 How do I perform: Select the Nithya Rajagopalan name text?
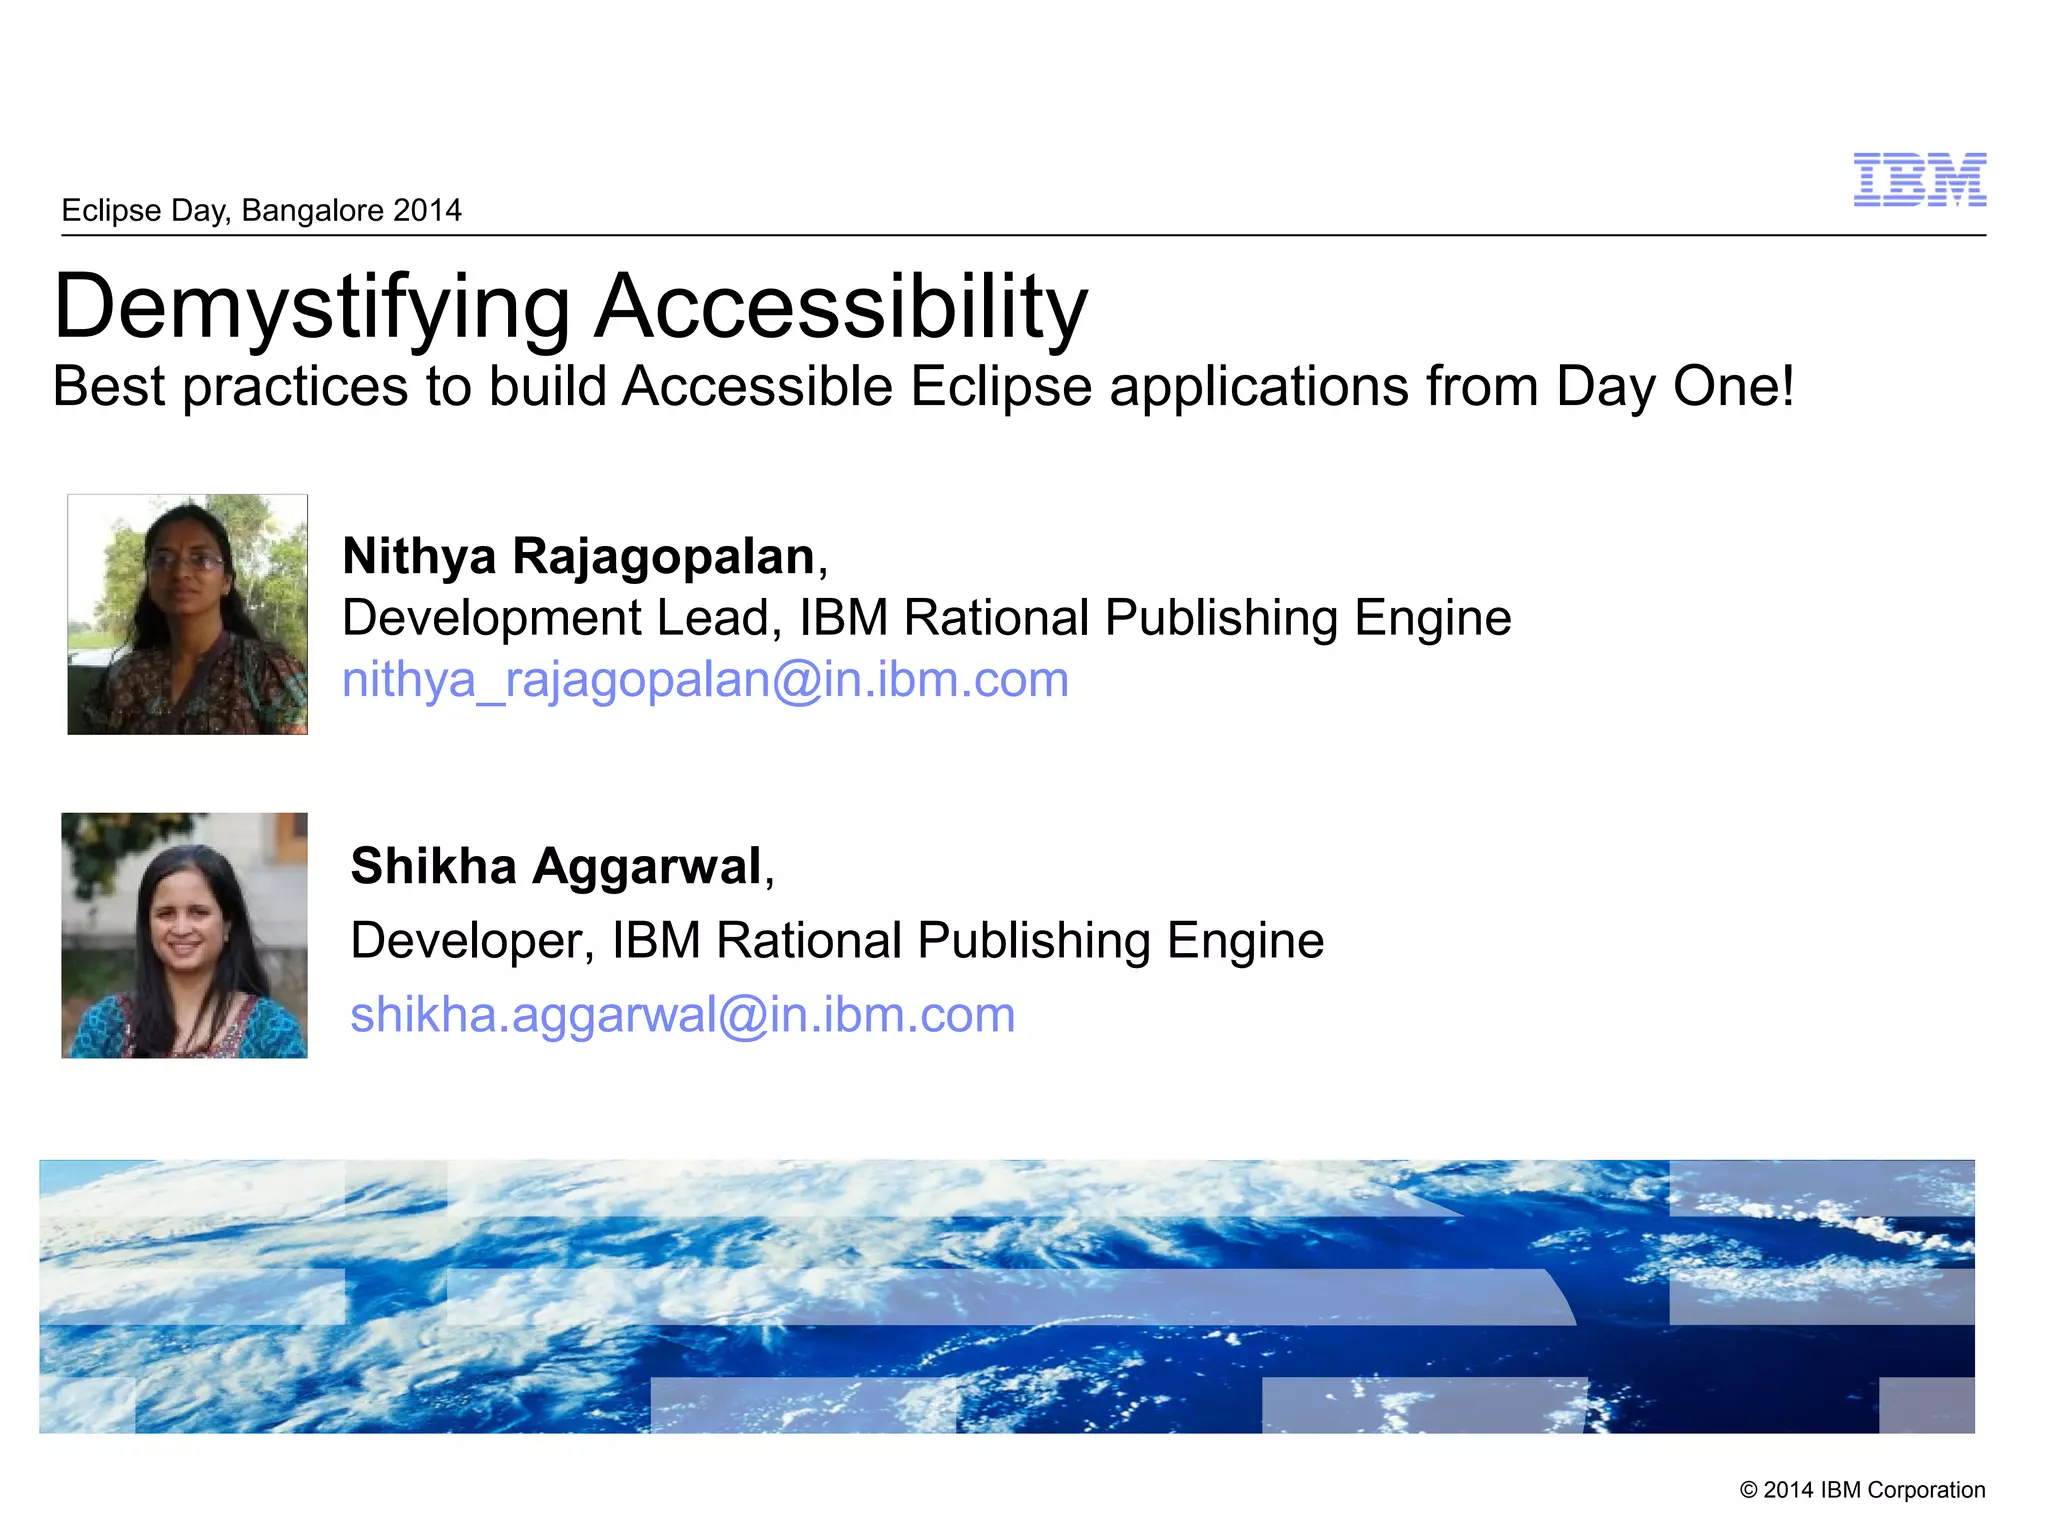pyautogui.click(x=579, y=556)
